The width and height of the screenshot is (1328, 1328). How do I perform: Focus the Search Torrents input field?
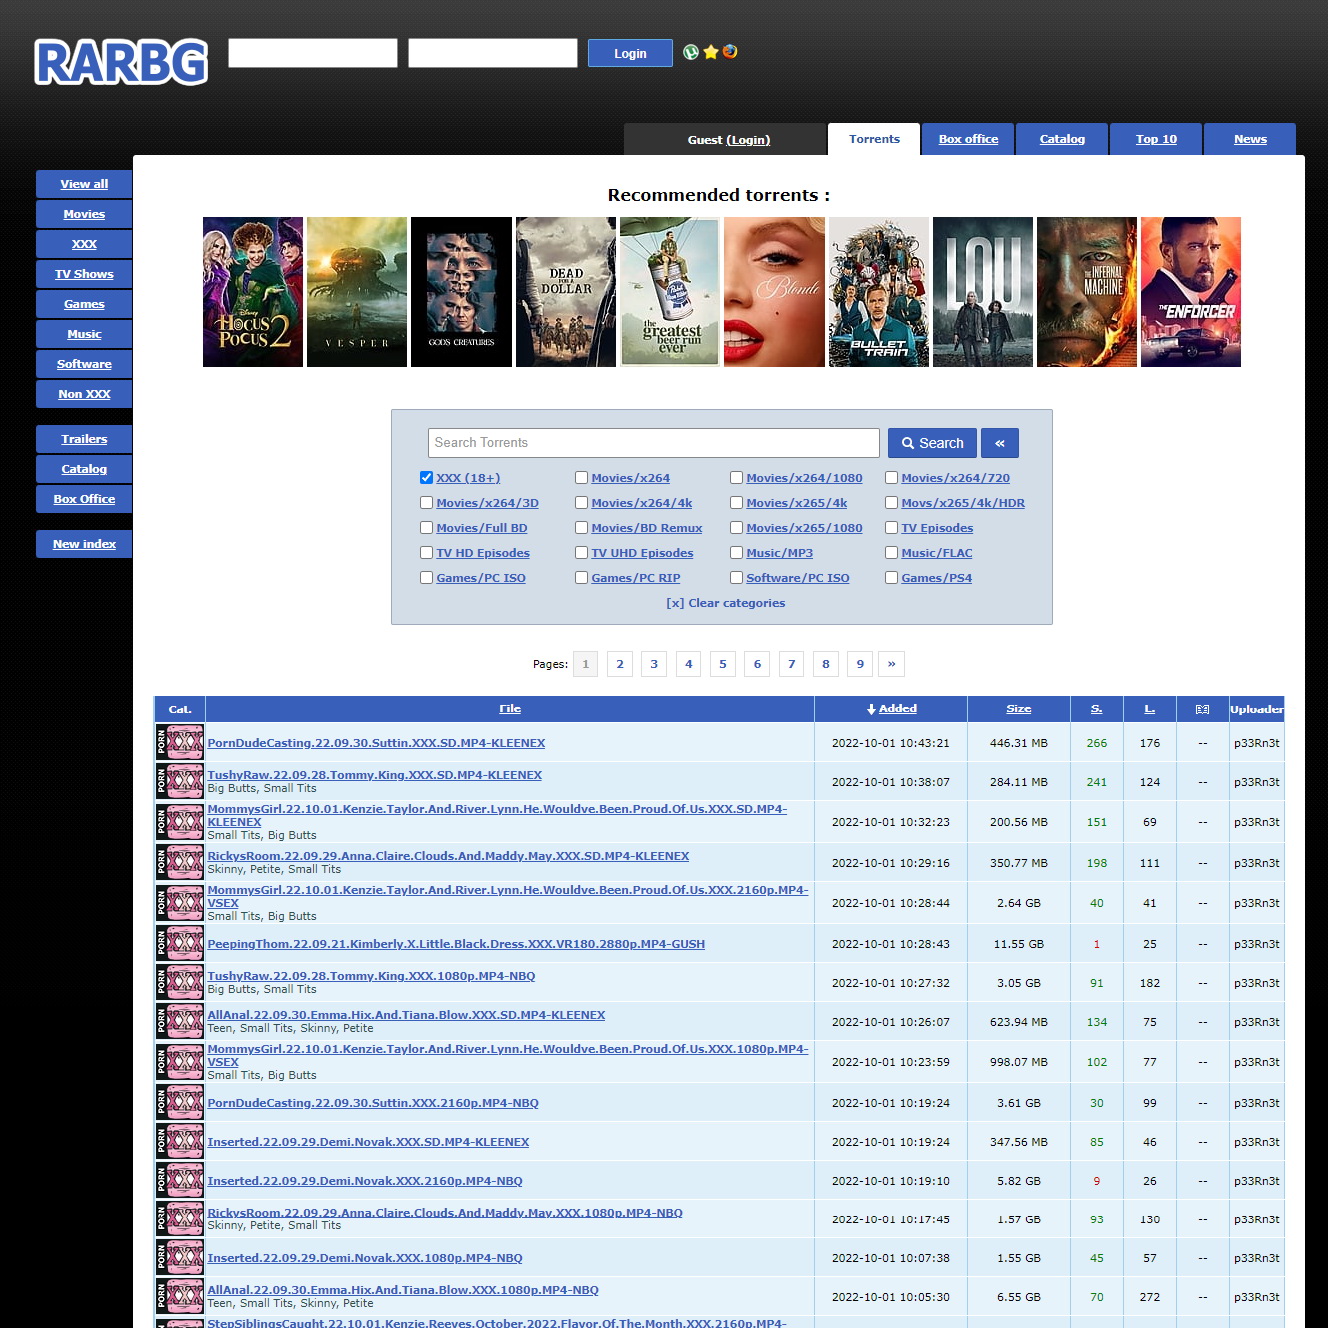coord(654,443)
